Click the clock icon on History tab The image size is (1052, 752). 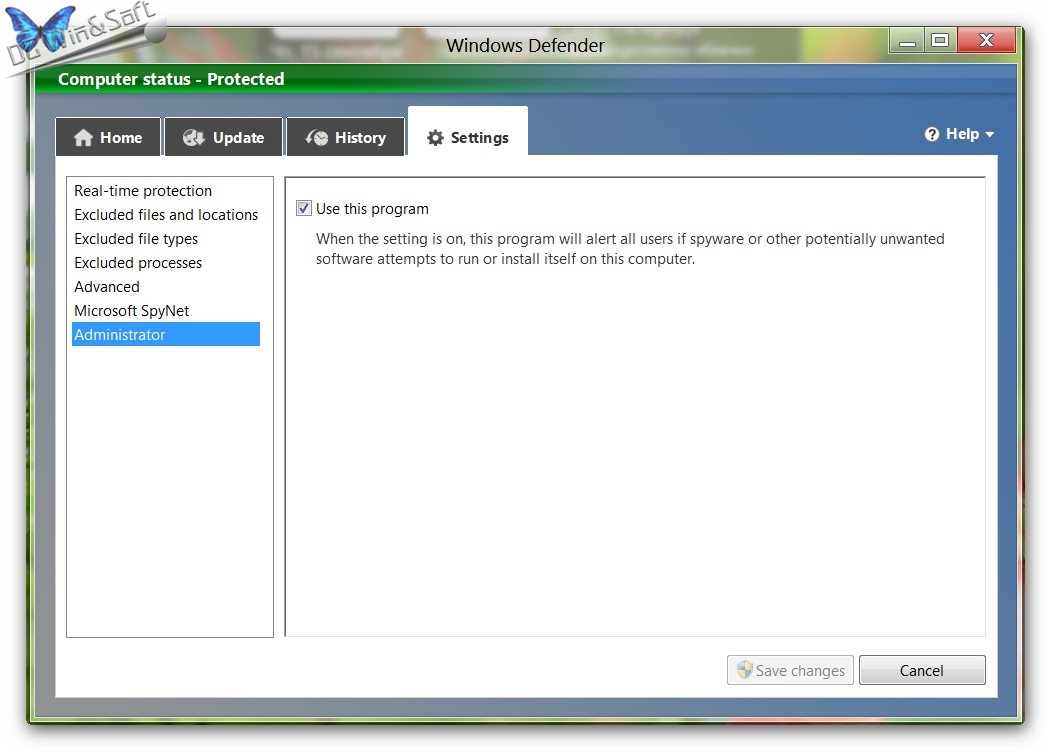click(x=317, y=138)
